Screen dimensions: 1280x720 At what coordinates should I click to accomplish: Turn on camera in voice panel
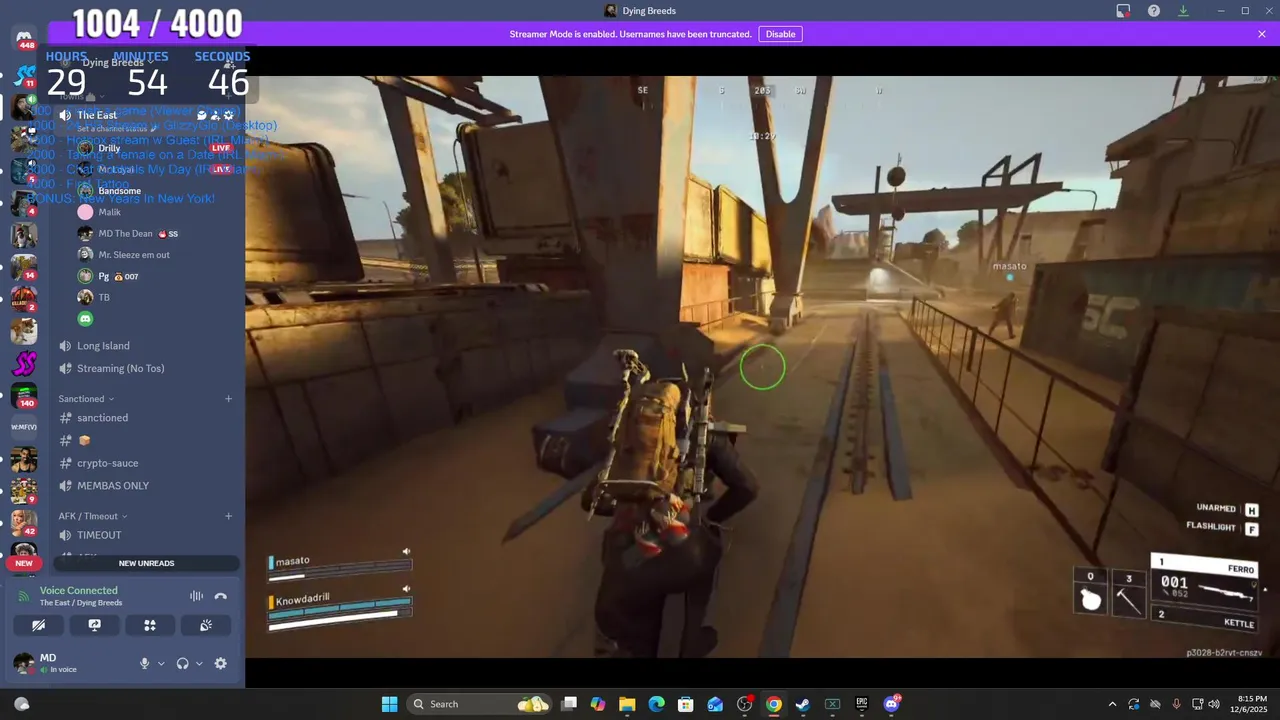click(x=38, y=625)
